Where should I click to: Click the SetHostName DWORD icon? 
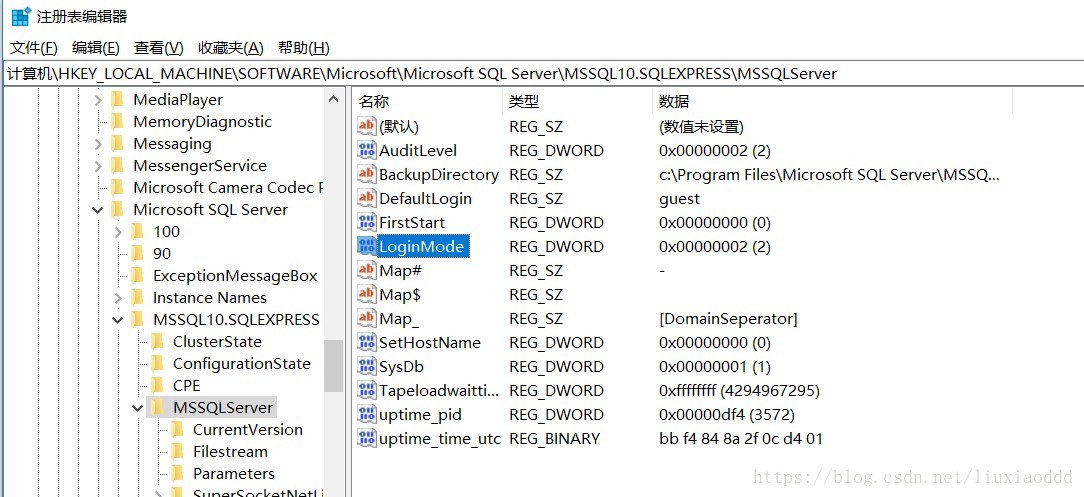pyautogui.click(x=366, y=342)
